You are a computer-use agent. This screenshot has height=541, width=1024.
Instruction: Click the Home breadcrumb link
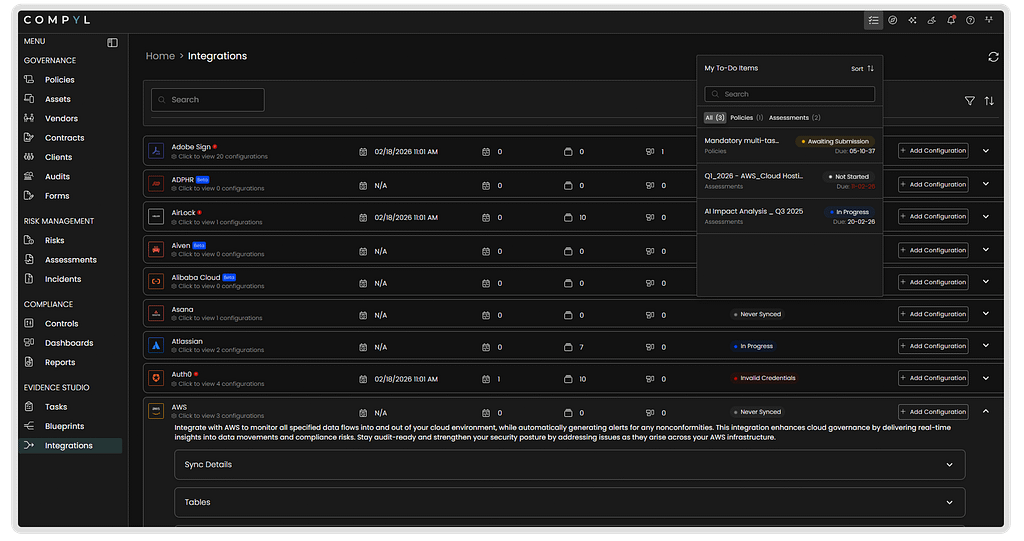(x=160, y=56)
